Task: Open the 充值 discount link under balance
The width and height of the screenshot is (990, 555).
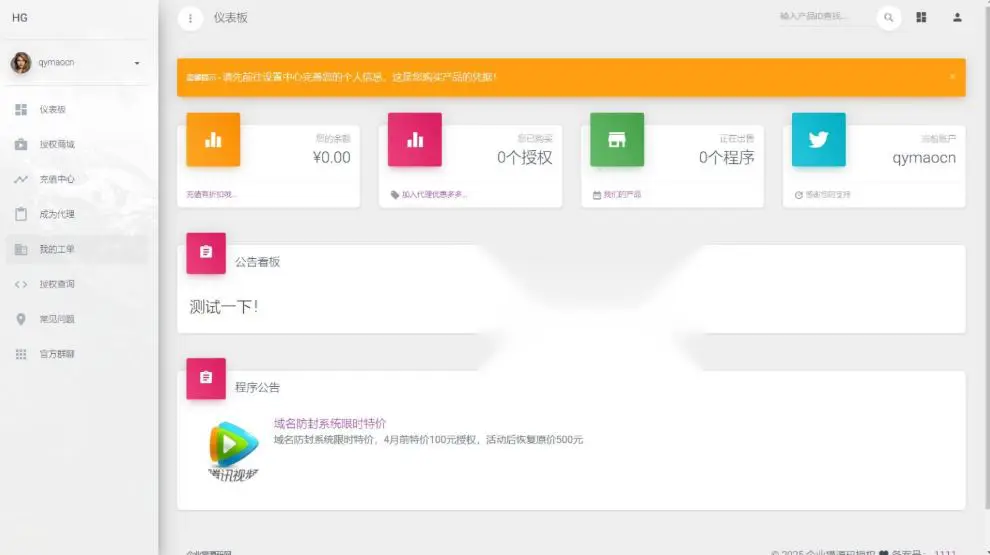Action: click(211, 194)
